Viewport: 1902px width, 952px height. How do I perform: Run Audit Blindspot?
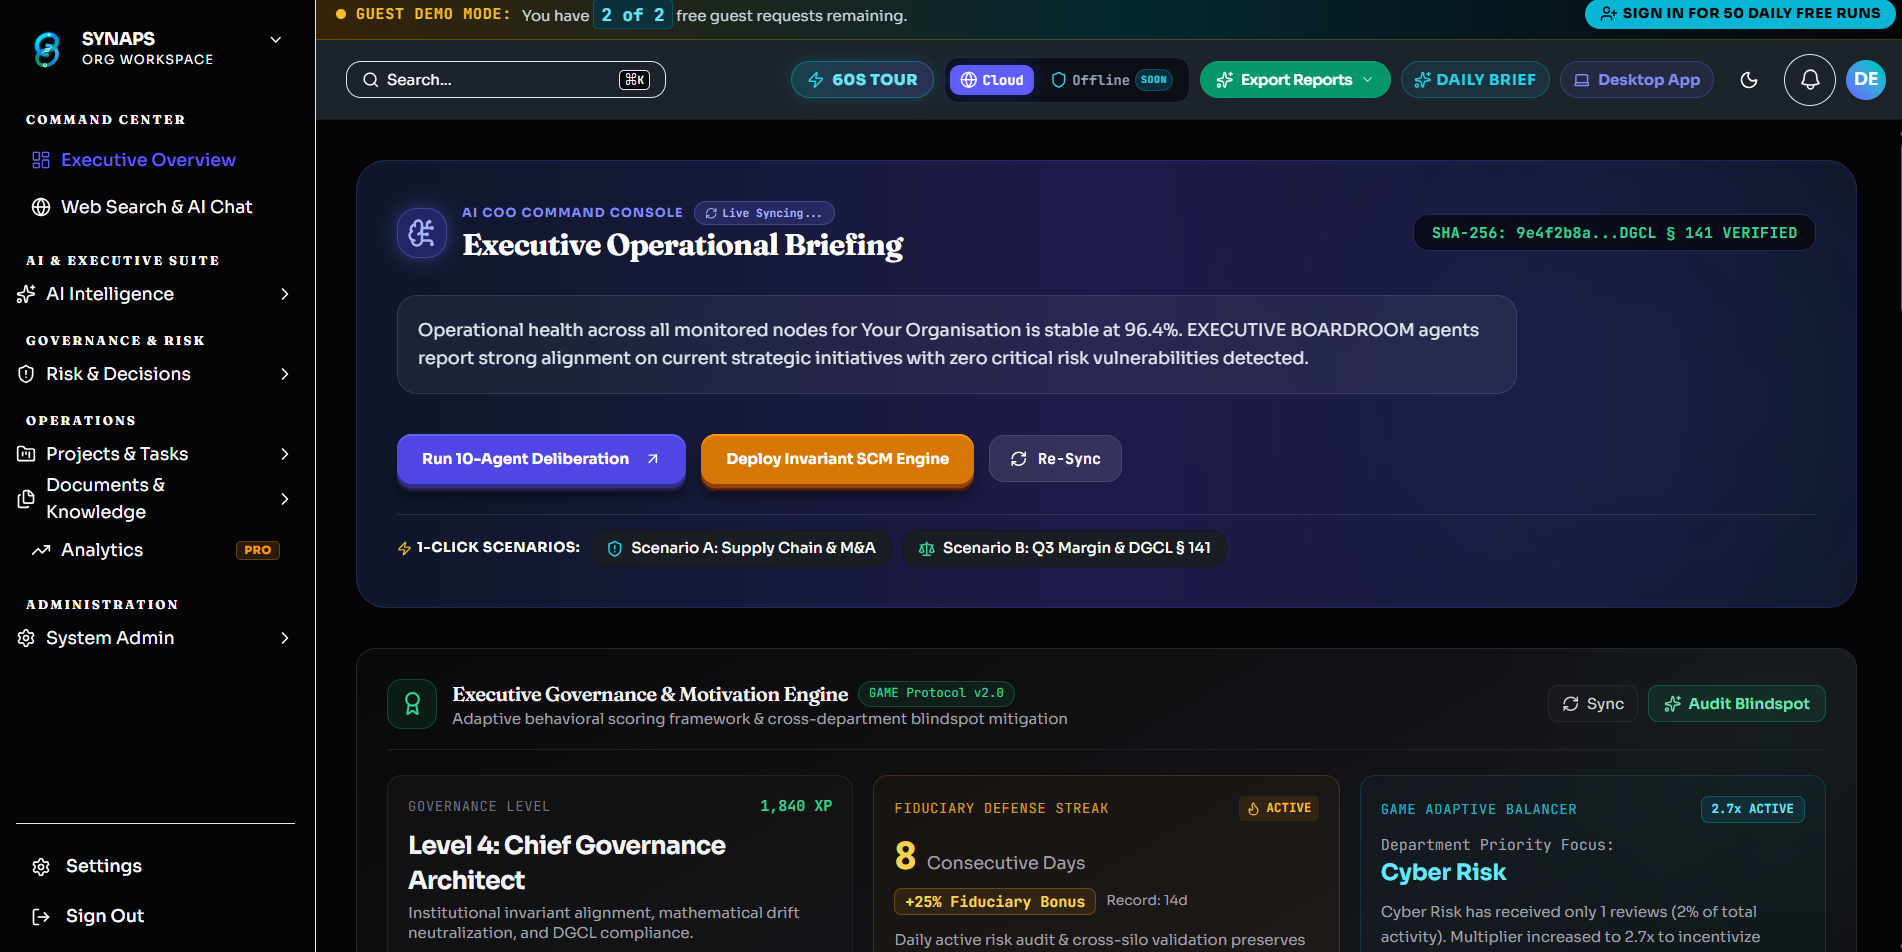pos(1737,704)
